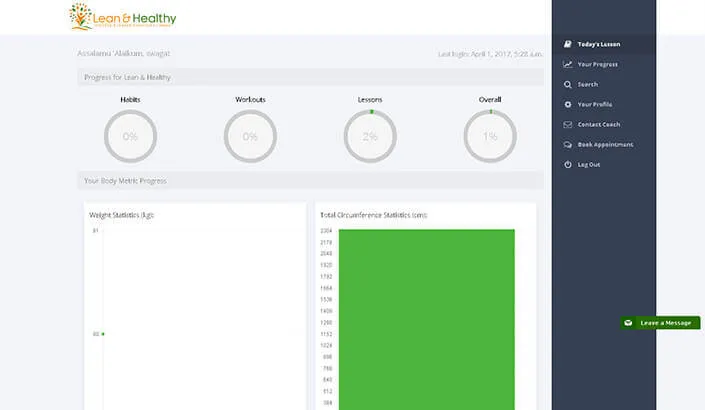This screenshot has height=410, width=705.
Task: Open Today's Lesson in sidebar
Action: click(604, 44)
